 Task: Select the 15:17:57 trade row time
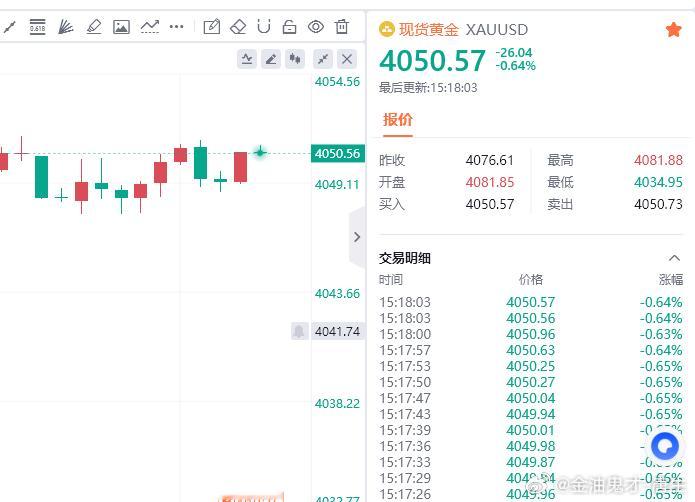405,350
